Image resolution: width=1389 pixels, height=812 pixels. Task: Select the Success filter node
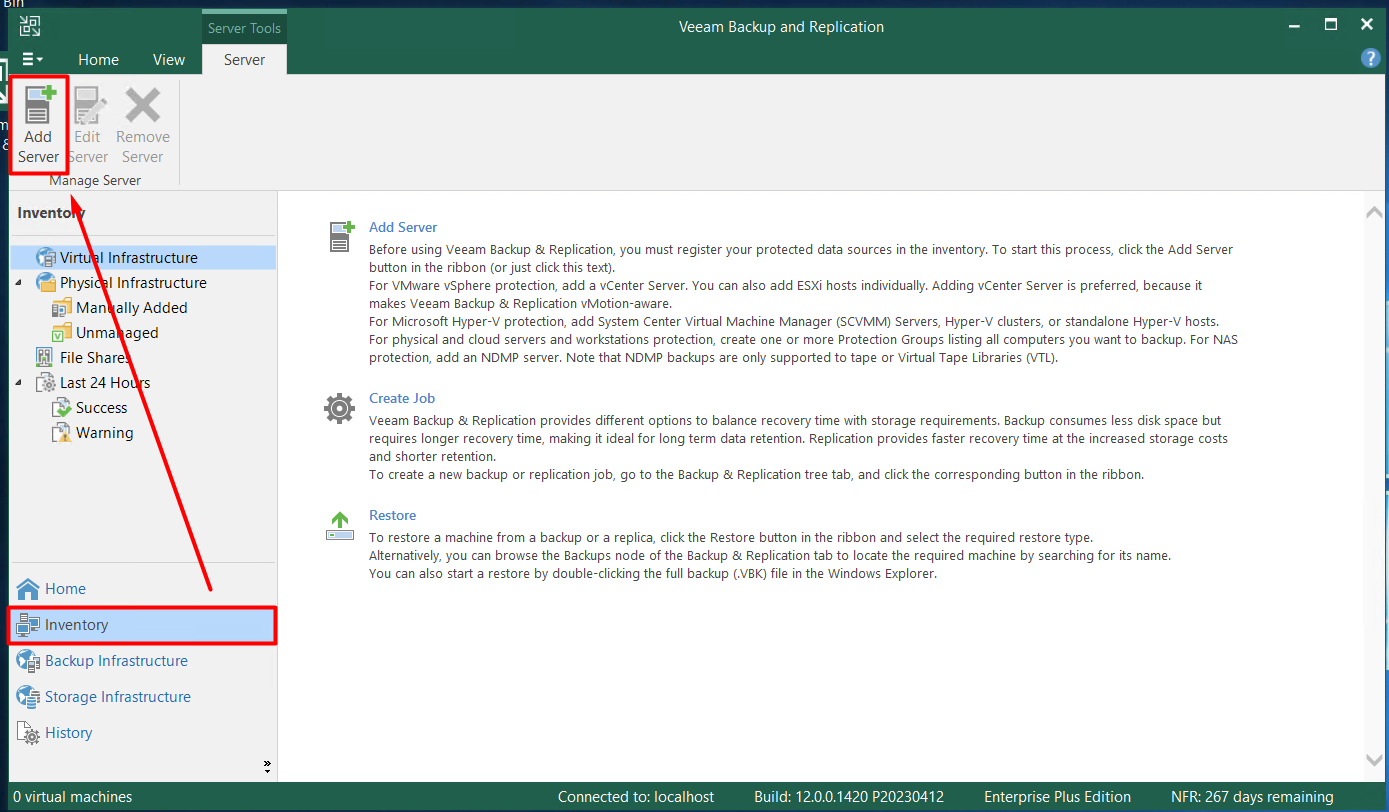pos(101,407)
